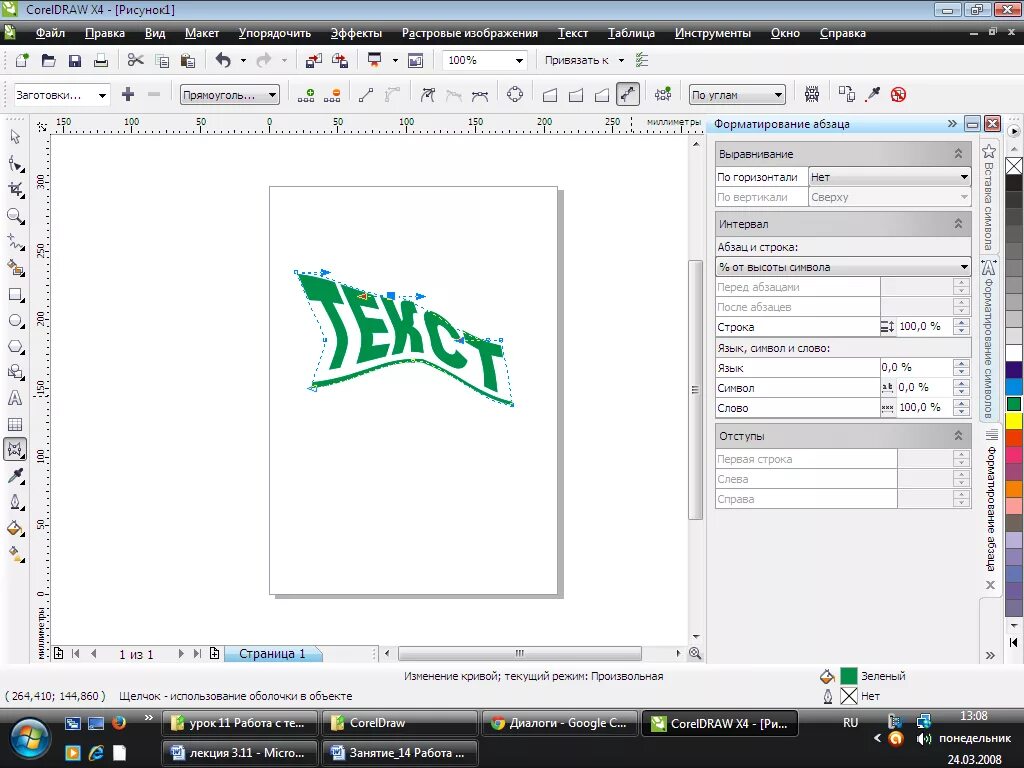Click the Import icon

coord(313,60)
